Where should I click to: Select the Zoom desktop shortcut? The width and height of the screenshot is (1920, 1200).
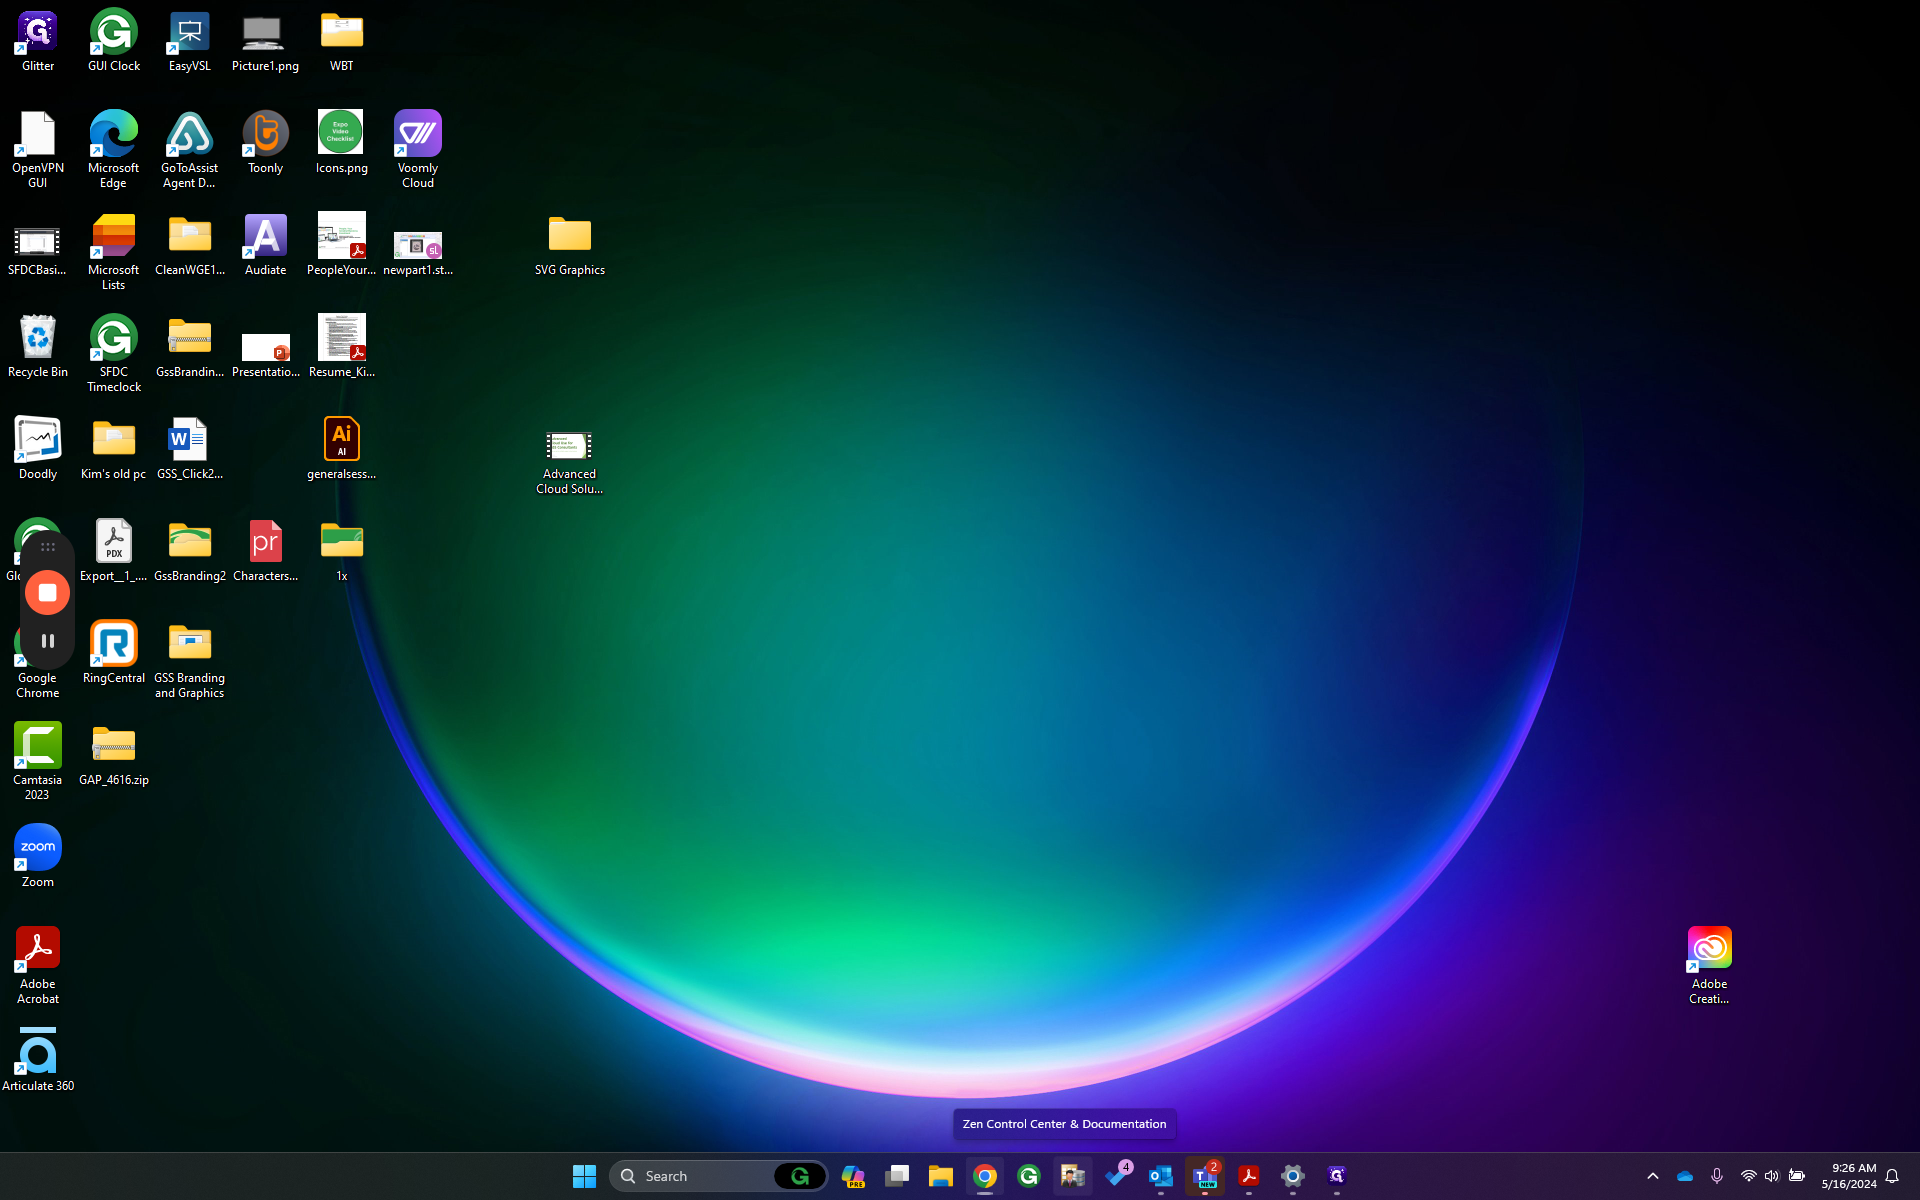[38, 857]
